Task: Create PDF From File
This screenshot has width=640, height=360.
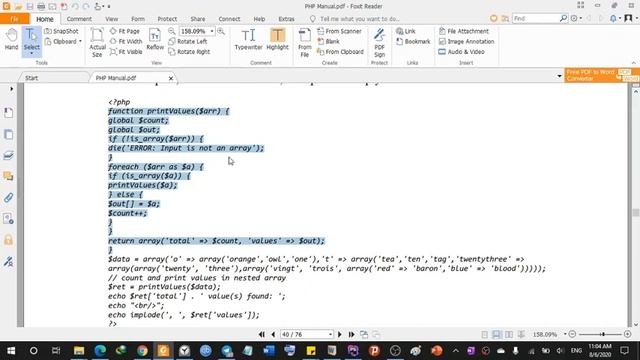Action: coord(304,42)
